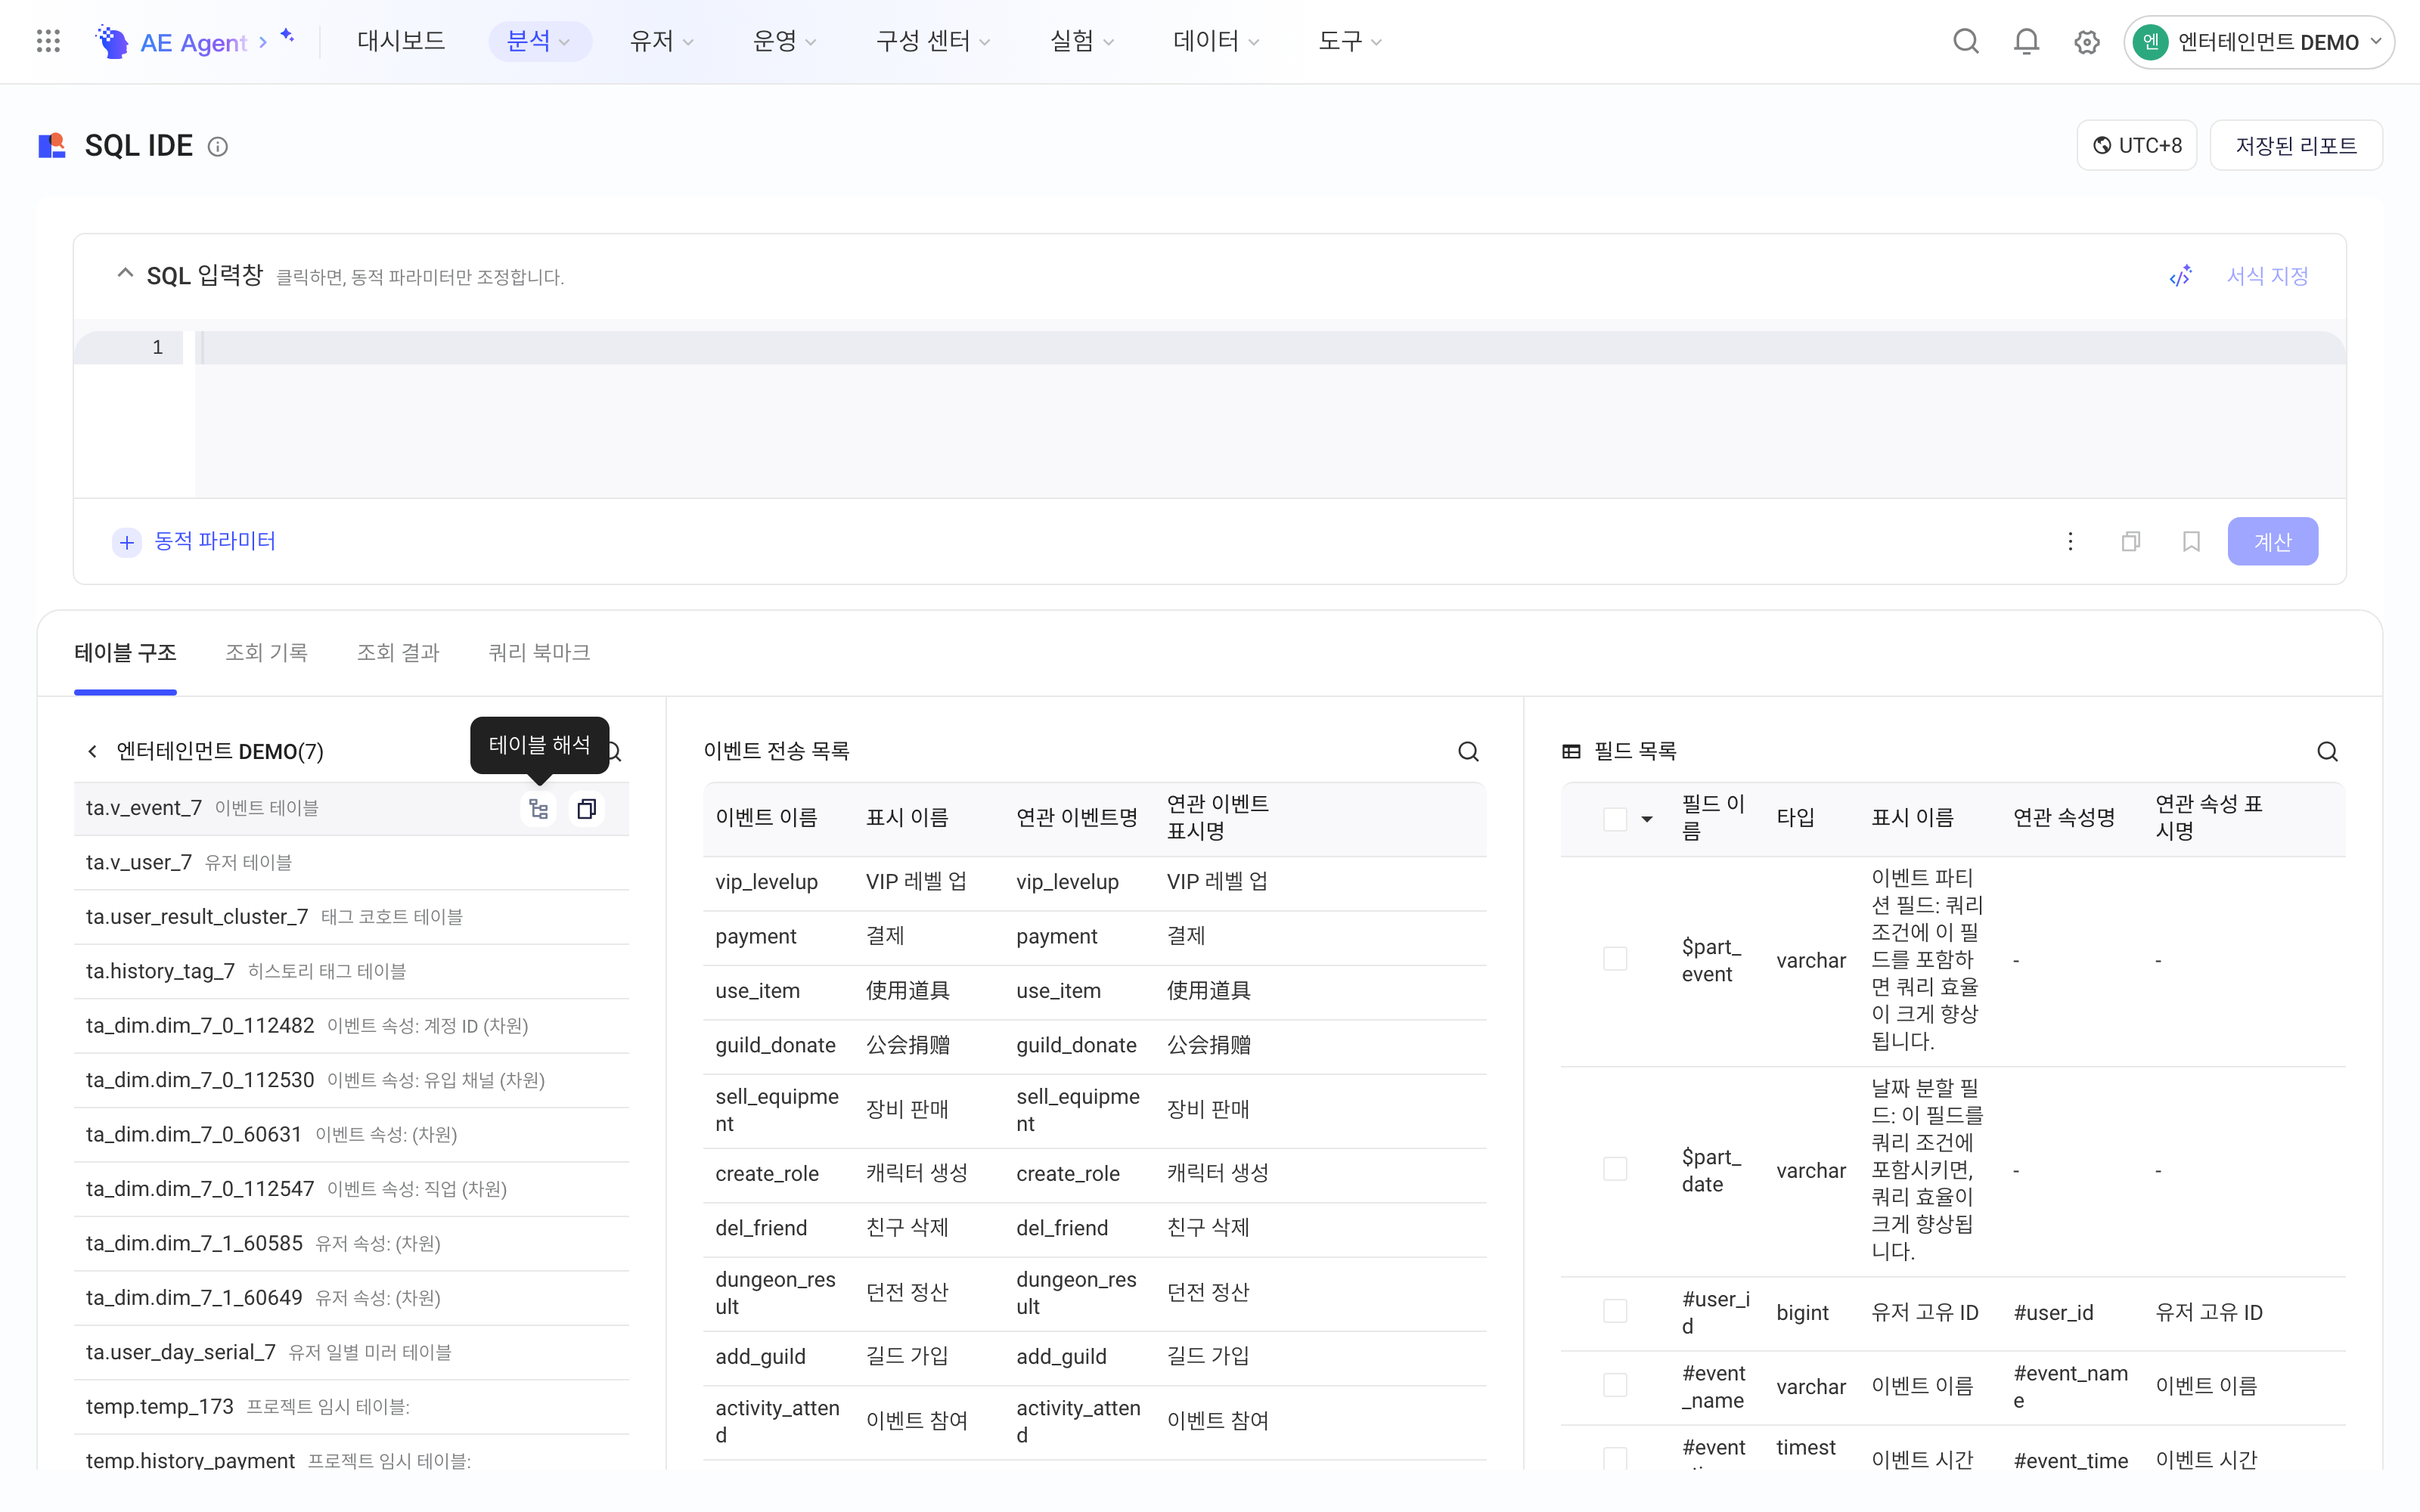Collapse the SQL 입력창 section chevron
The height and width of the screenshot is (1512, 2420).
125,273
